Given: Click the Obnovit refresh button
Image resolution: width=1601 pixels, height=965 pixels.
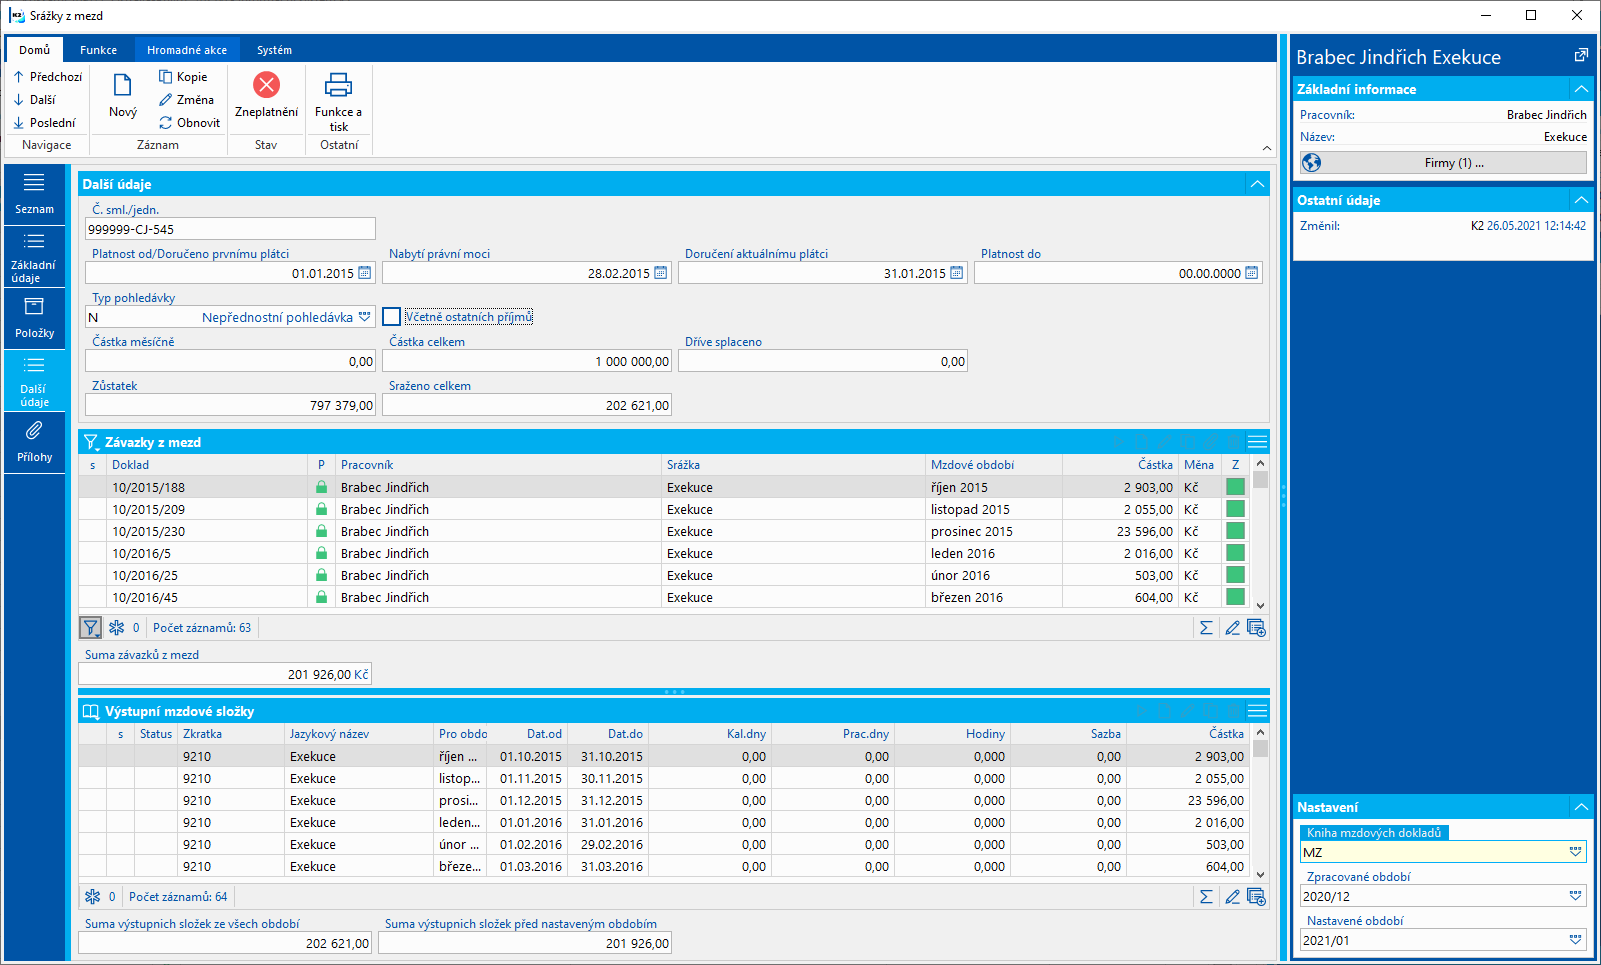Looking at the screenshot, I should coord(190,123).
